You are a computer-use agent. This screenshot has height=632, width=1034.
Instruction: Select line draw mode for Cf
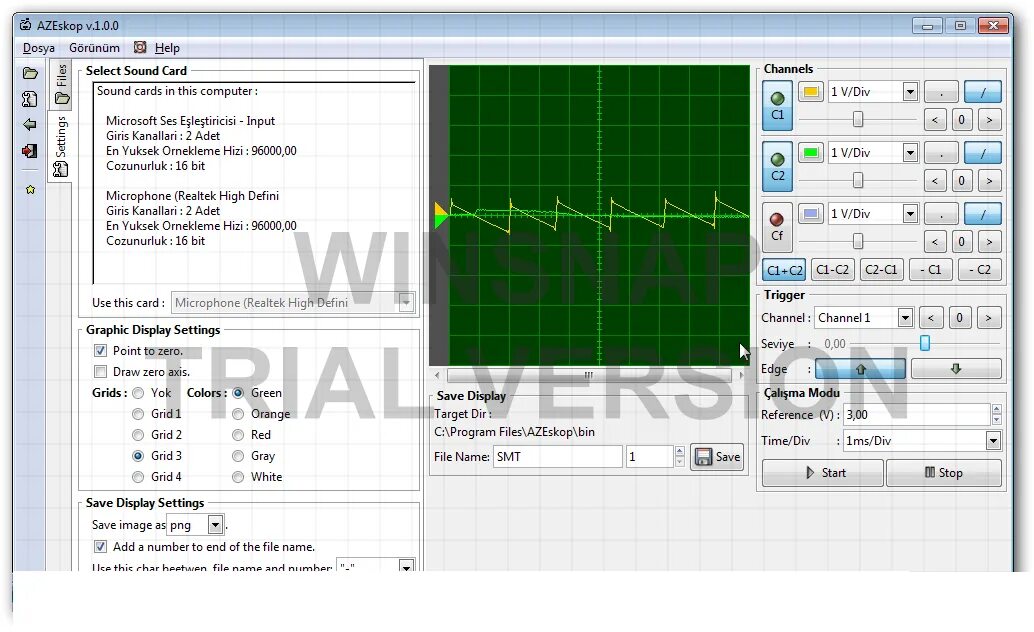[983, 214]
